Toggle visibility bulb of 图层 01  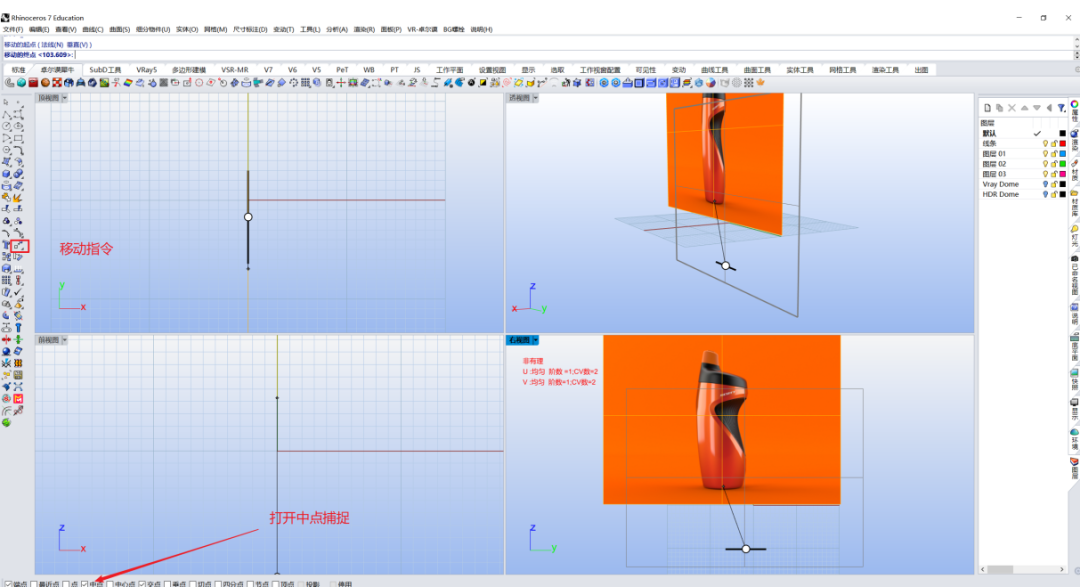[x=1045, y=154]
